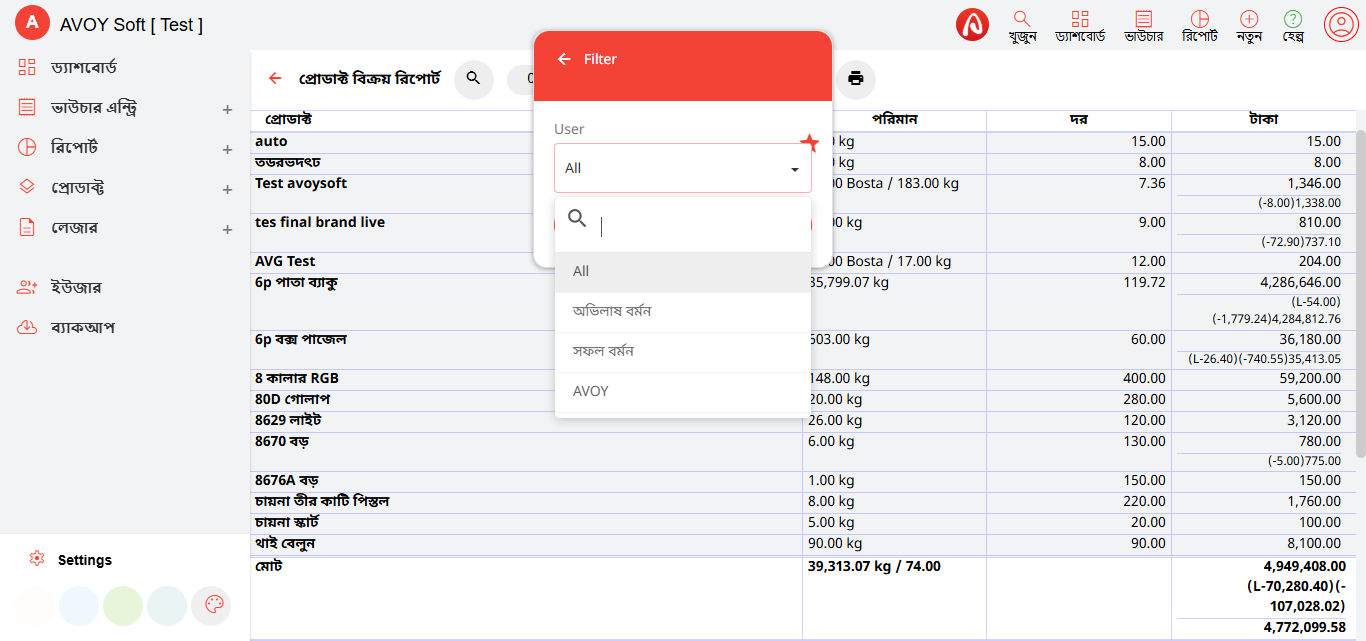Select All option in user list
Image resolution: width=1366 pixels, height=641 pixels.
pyautogui.click(x=683, y=271)
